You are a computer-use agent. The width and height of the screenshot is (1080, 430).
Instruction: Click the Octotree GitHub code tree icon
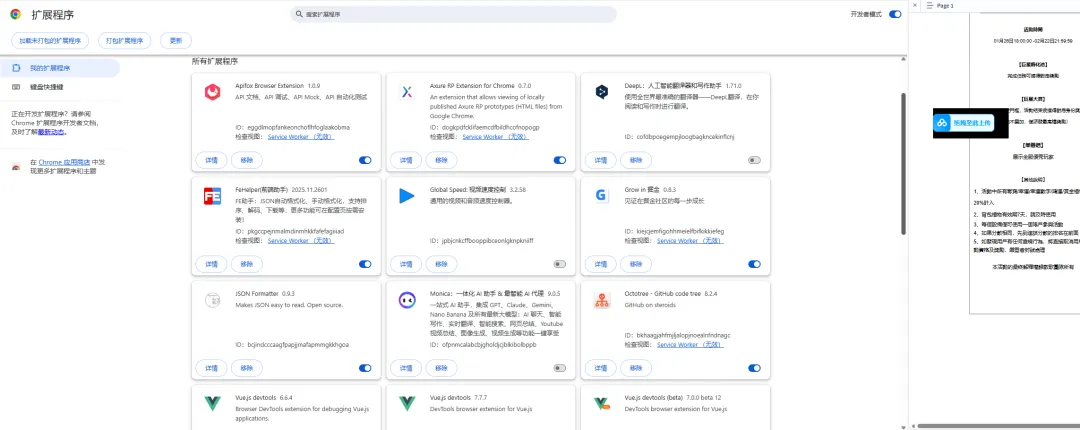click(601, 300)
